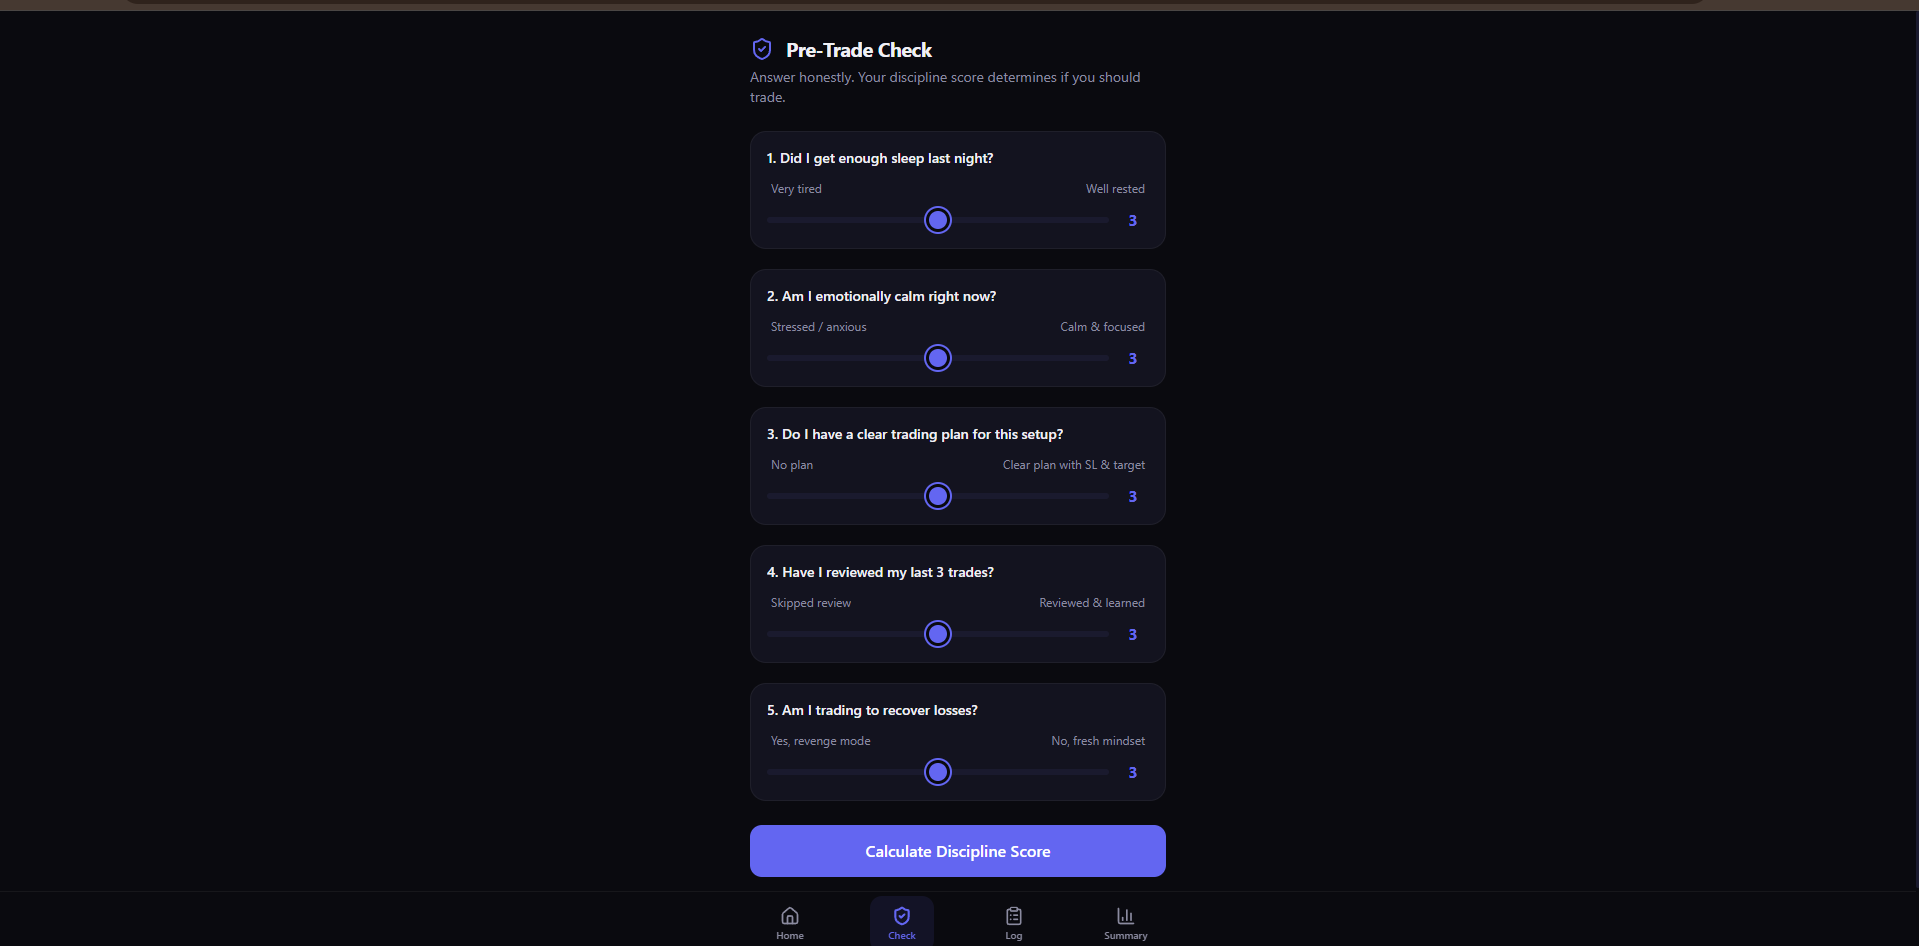The image size is (1919, 946).
Task: Click the emotionally calm slider handle
Action: [x=938, y=358]
